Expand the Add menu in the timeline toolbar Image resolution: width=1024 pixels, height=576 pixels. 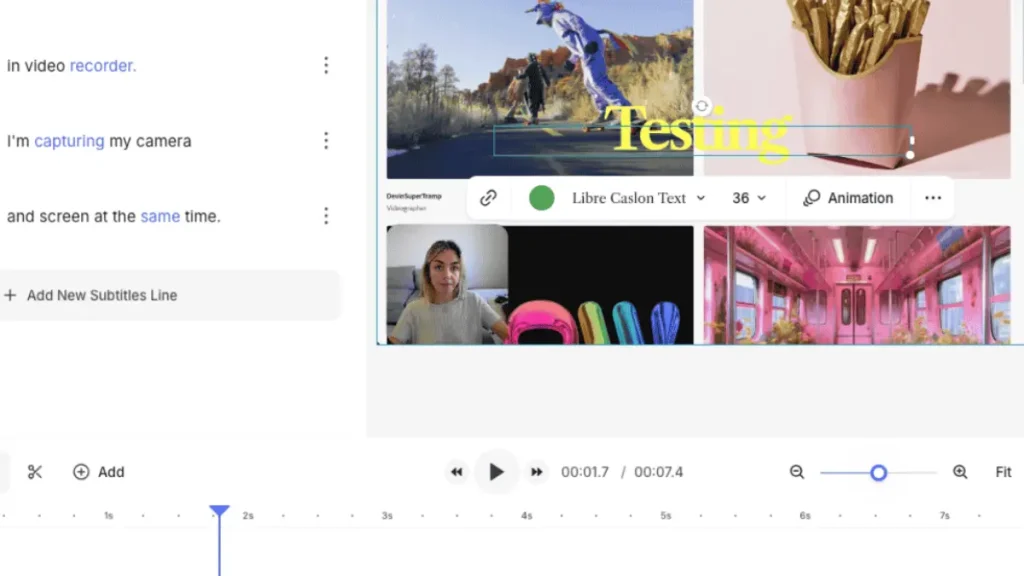(x=98, y=471)
